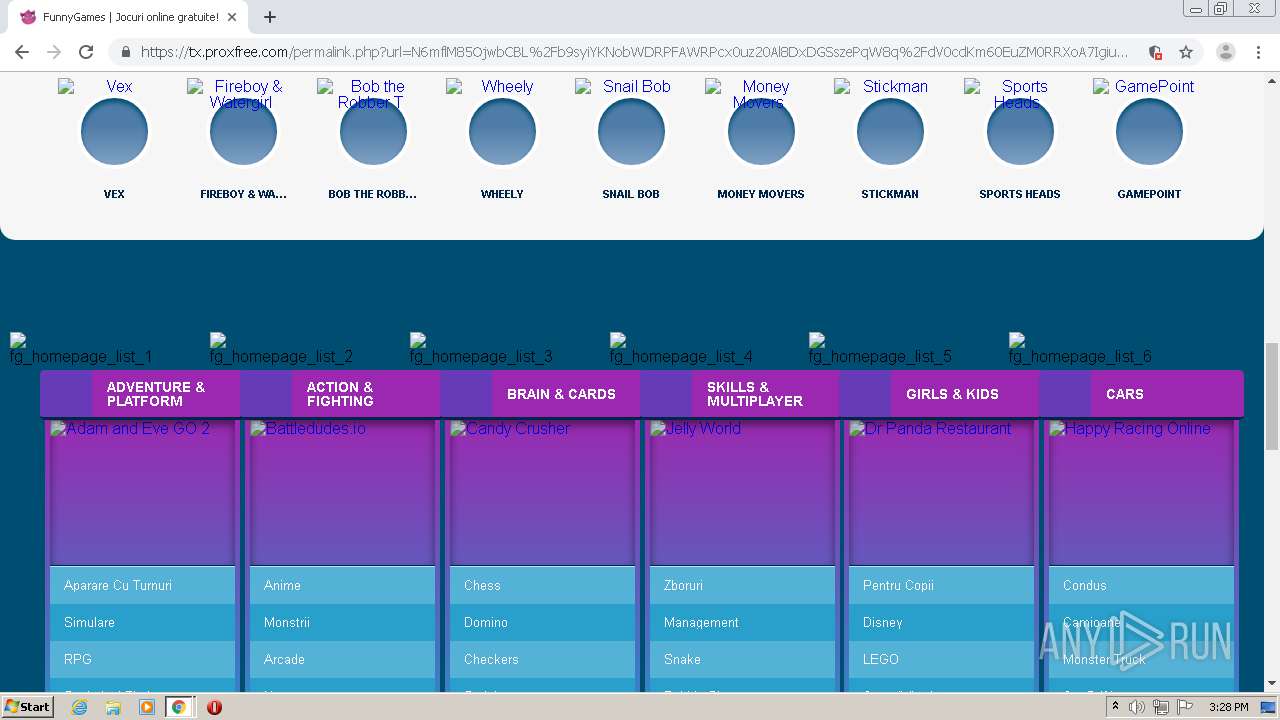Open the Snail Bob game icon

click(x=631, y=131)
